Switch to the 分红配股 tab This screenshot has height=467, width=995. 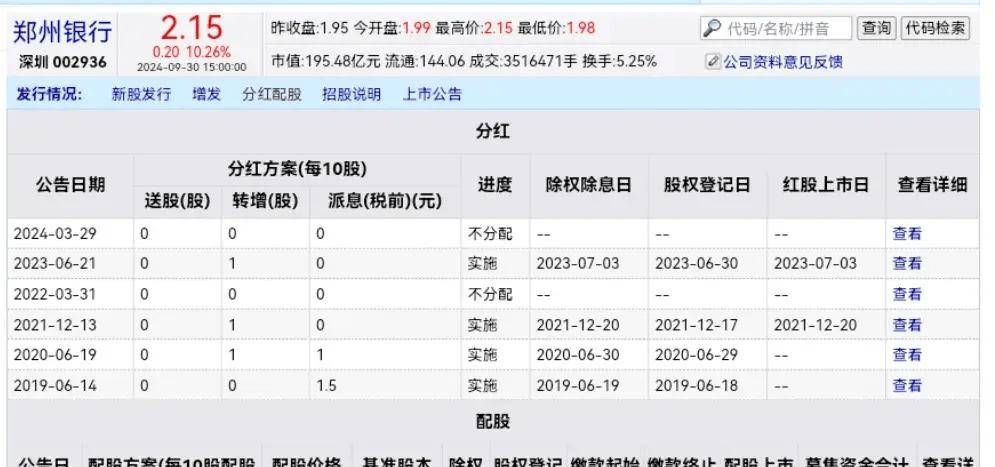point(272,95)
